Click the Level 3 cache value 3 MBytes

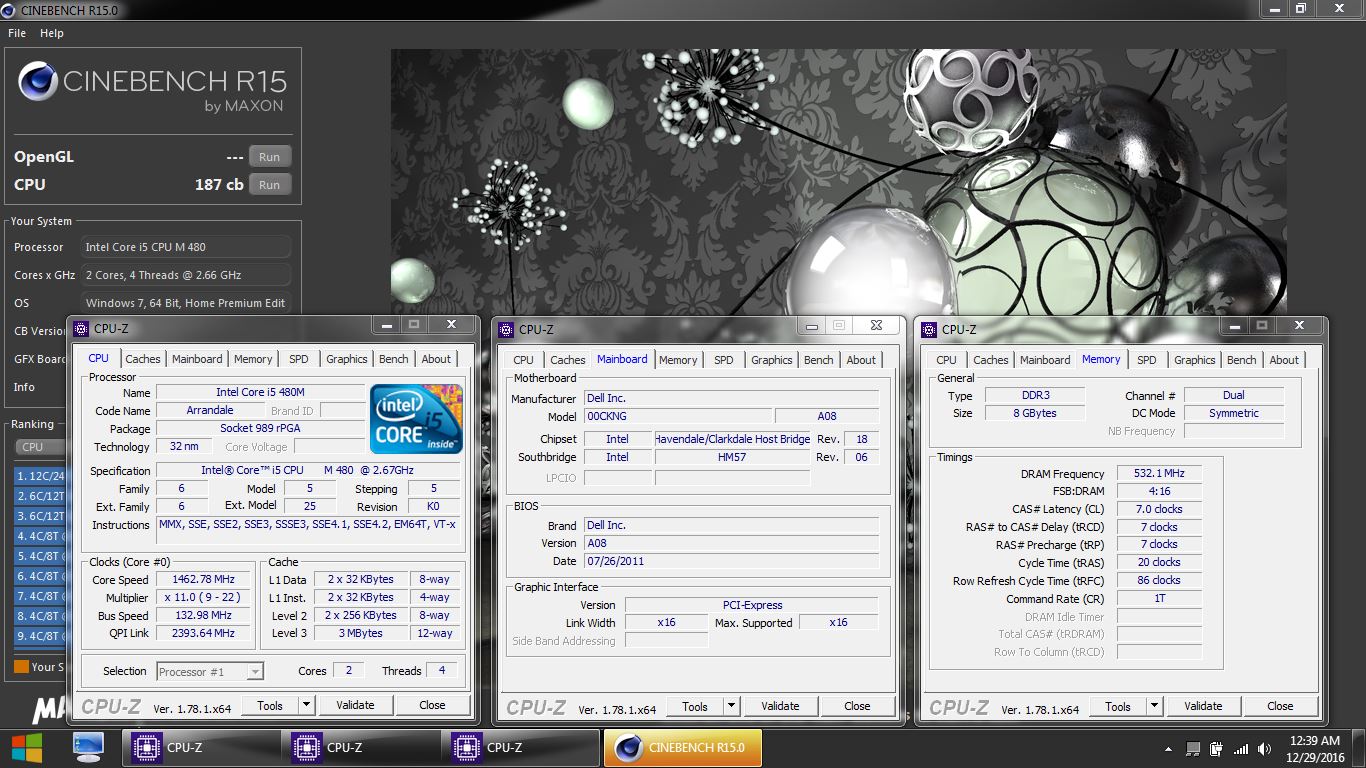pos(361,633)
